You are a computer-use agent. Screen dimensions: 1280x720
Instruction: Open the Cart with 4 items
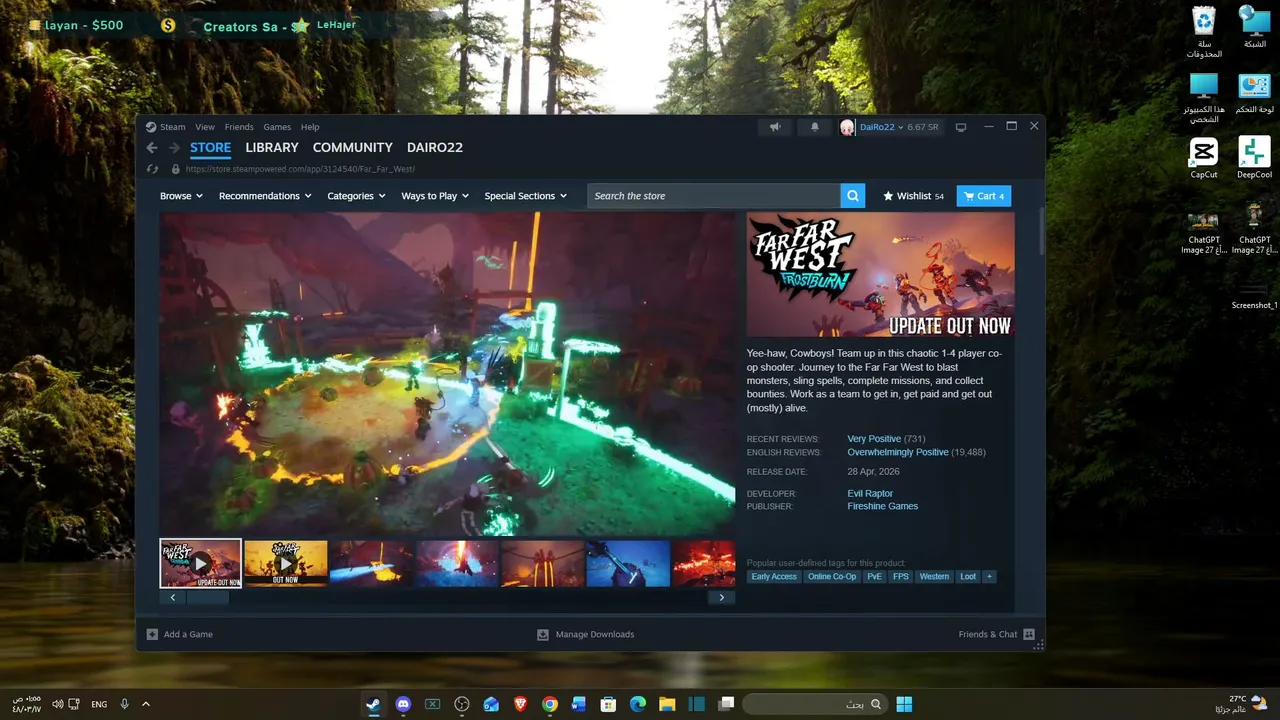pyautogui.click(x=984, y=196)
